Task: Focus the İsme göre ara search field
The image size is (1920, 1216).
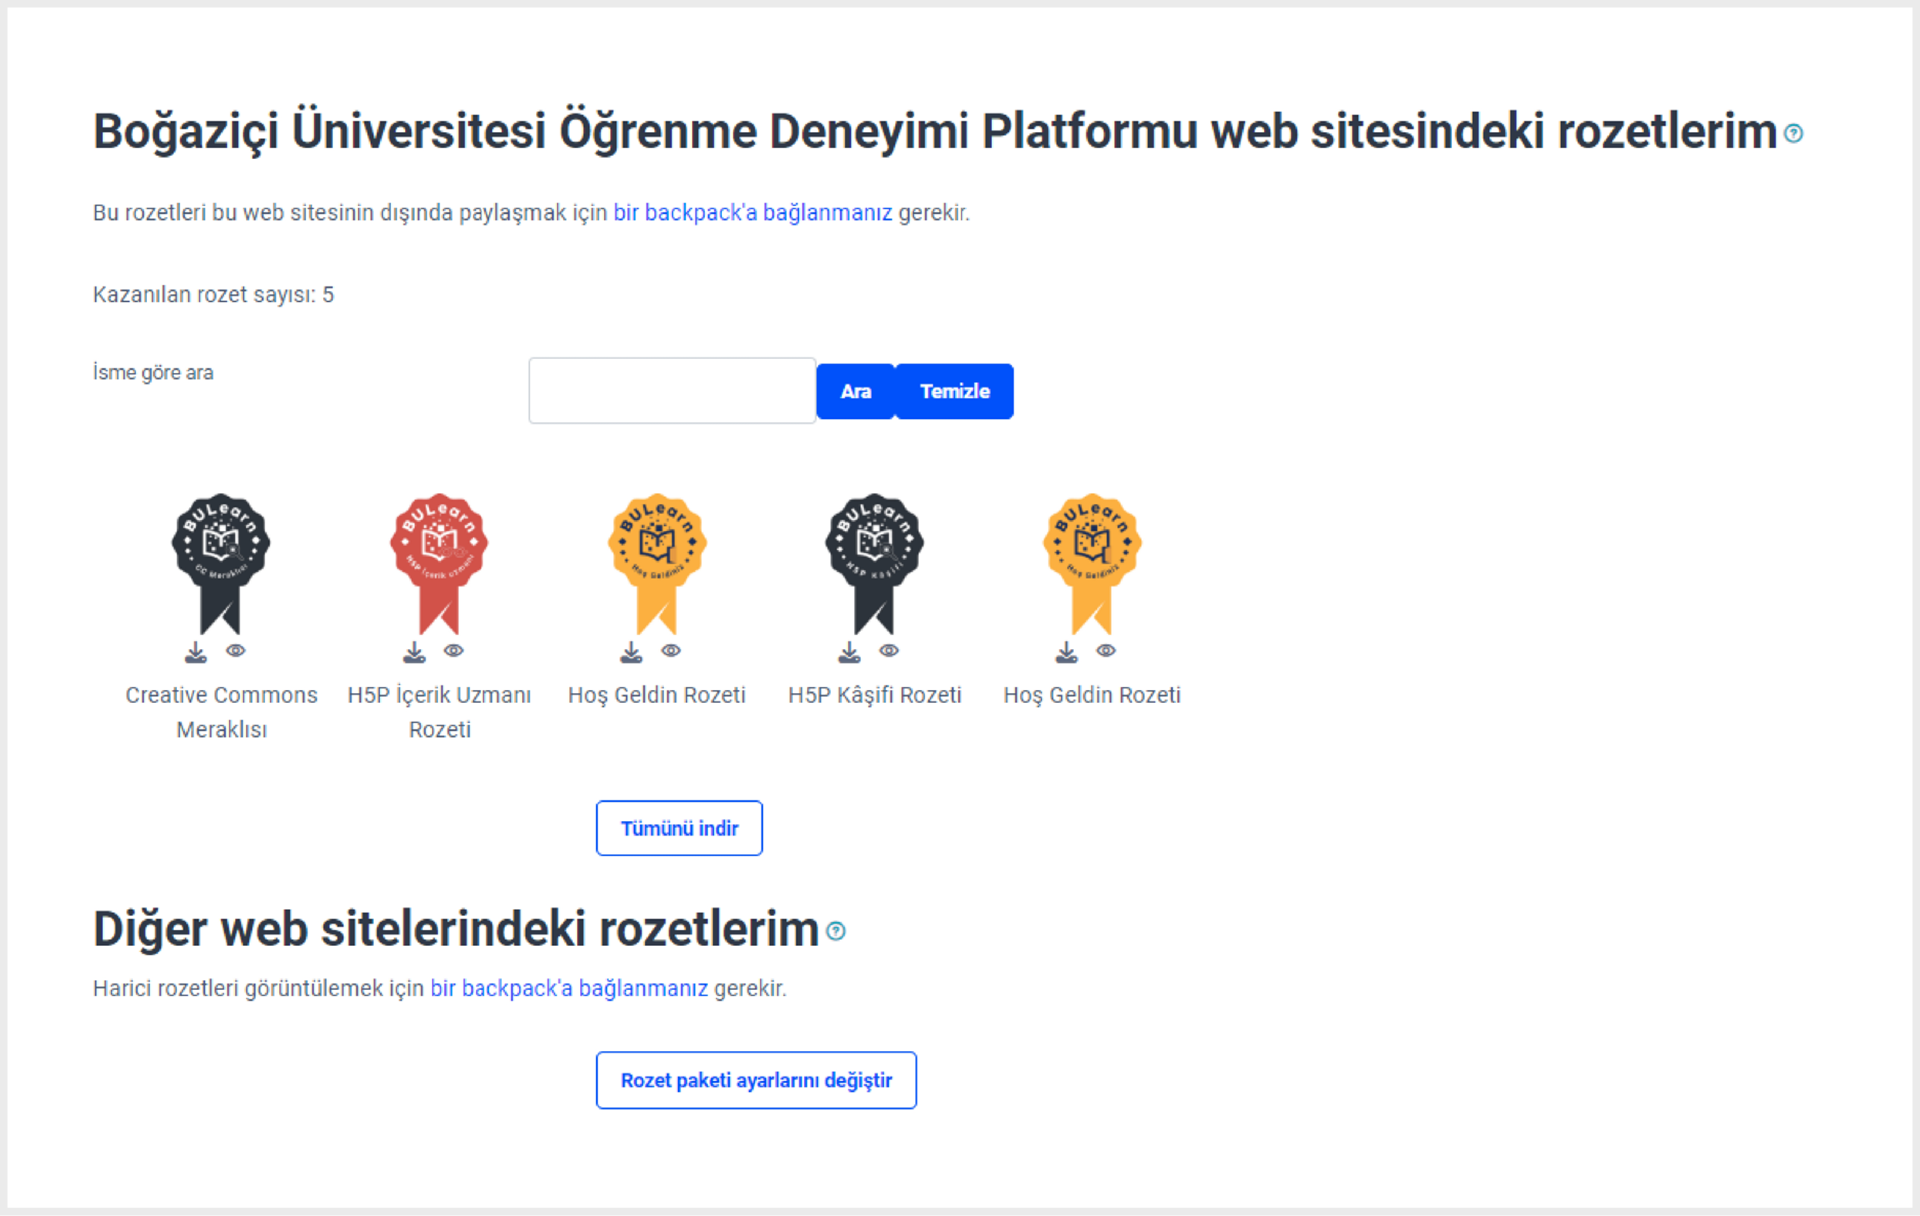Action: pos(672,391)
